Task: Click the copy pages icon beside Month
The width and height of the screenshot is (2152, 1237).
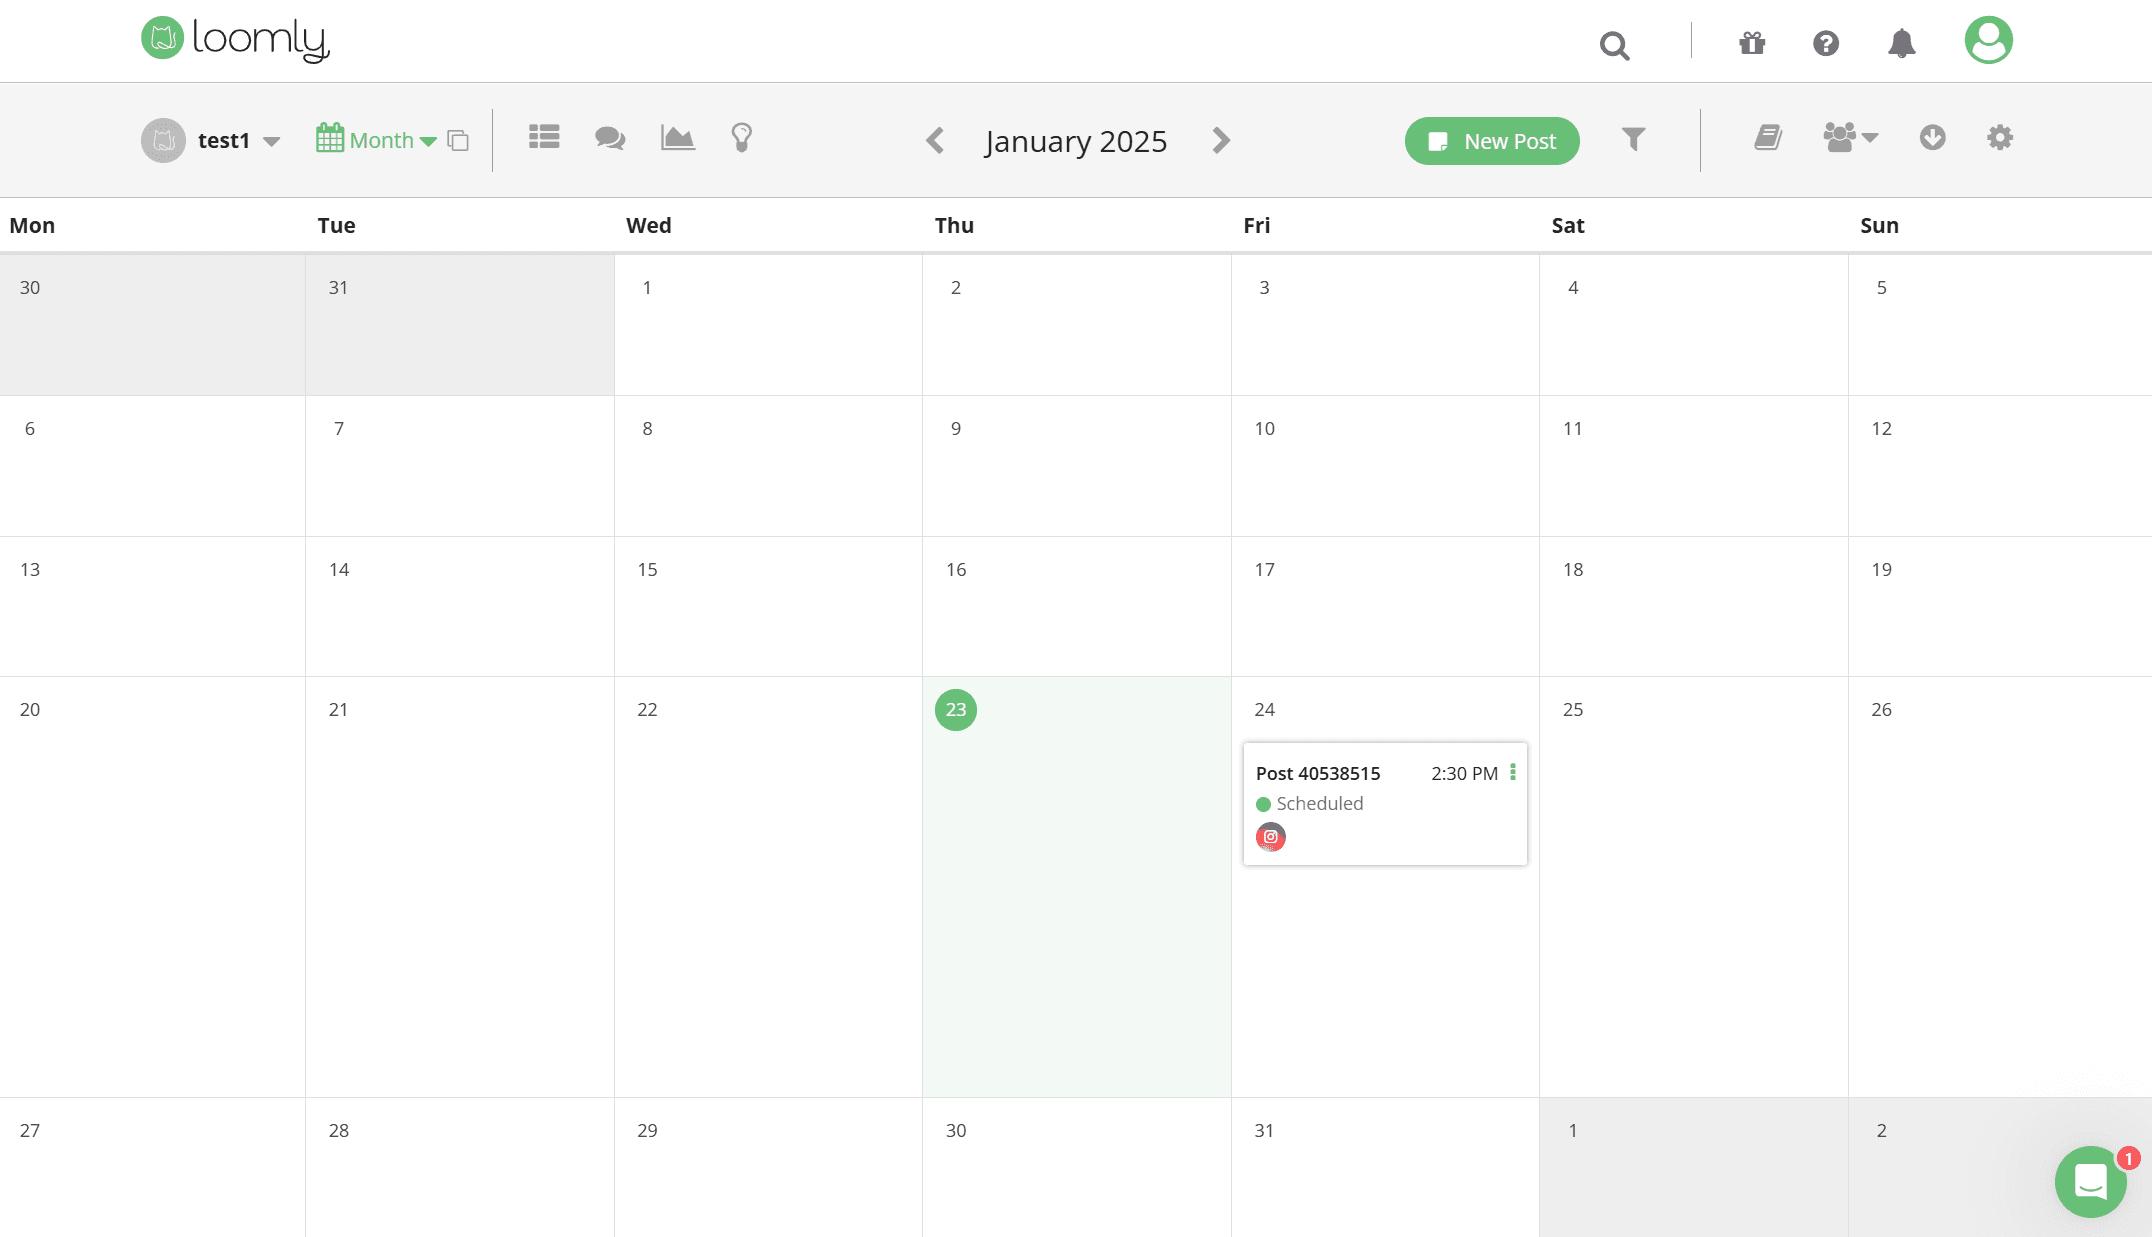Action: (x=458, y=141)
